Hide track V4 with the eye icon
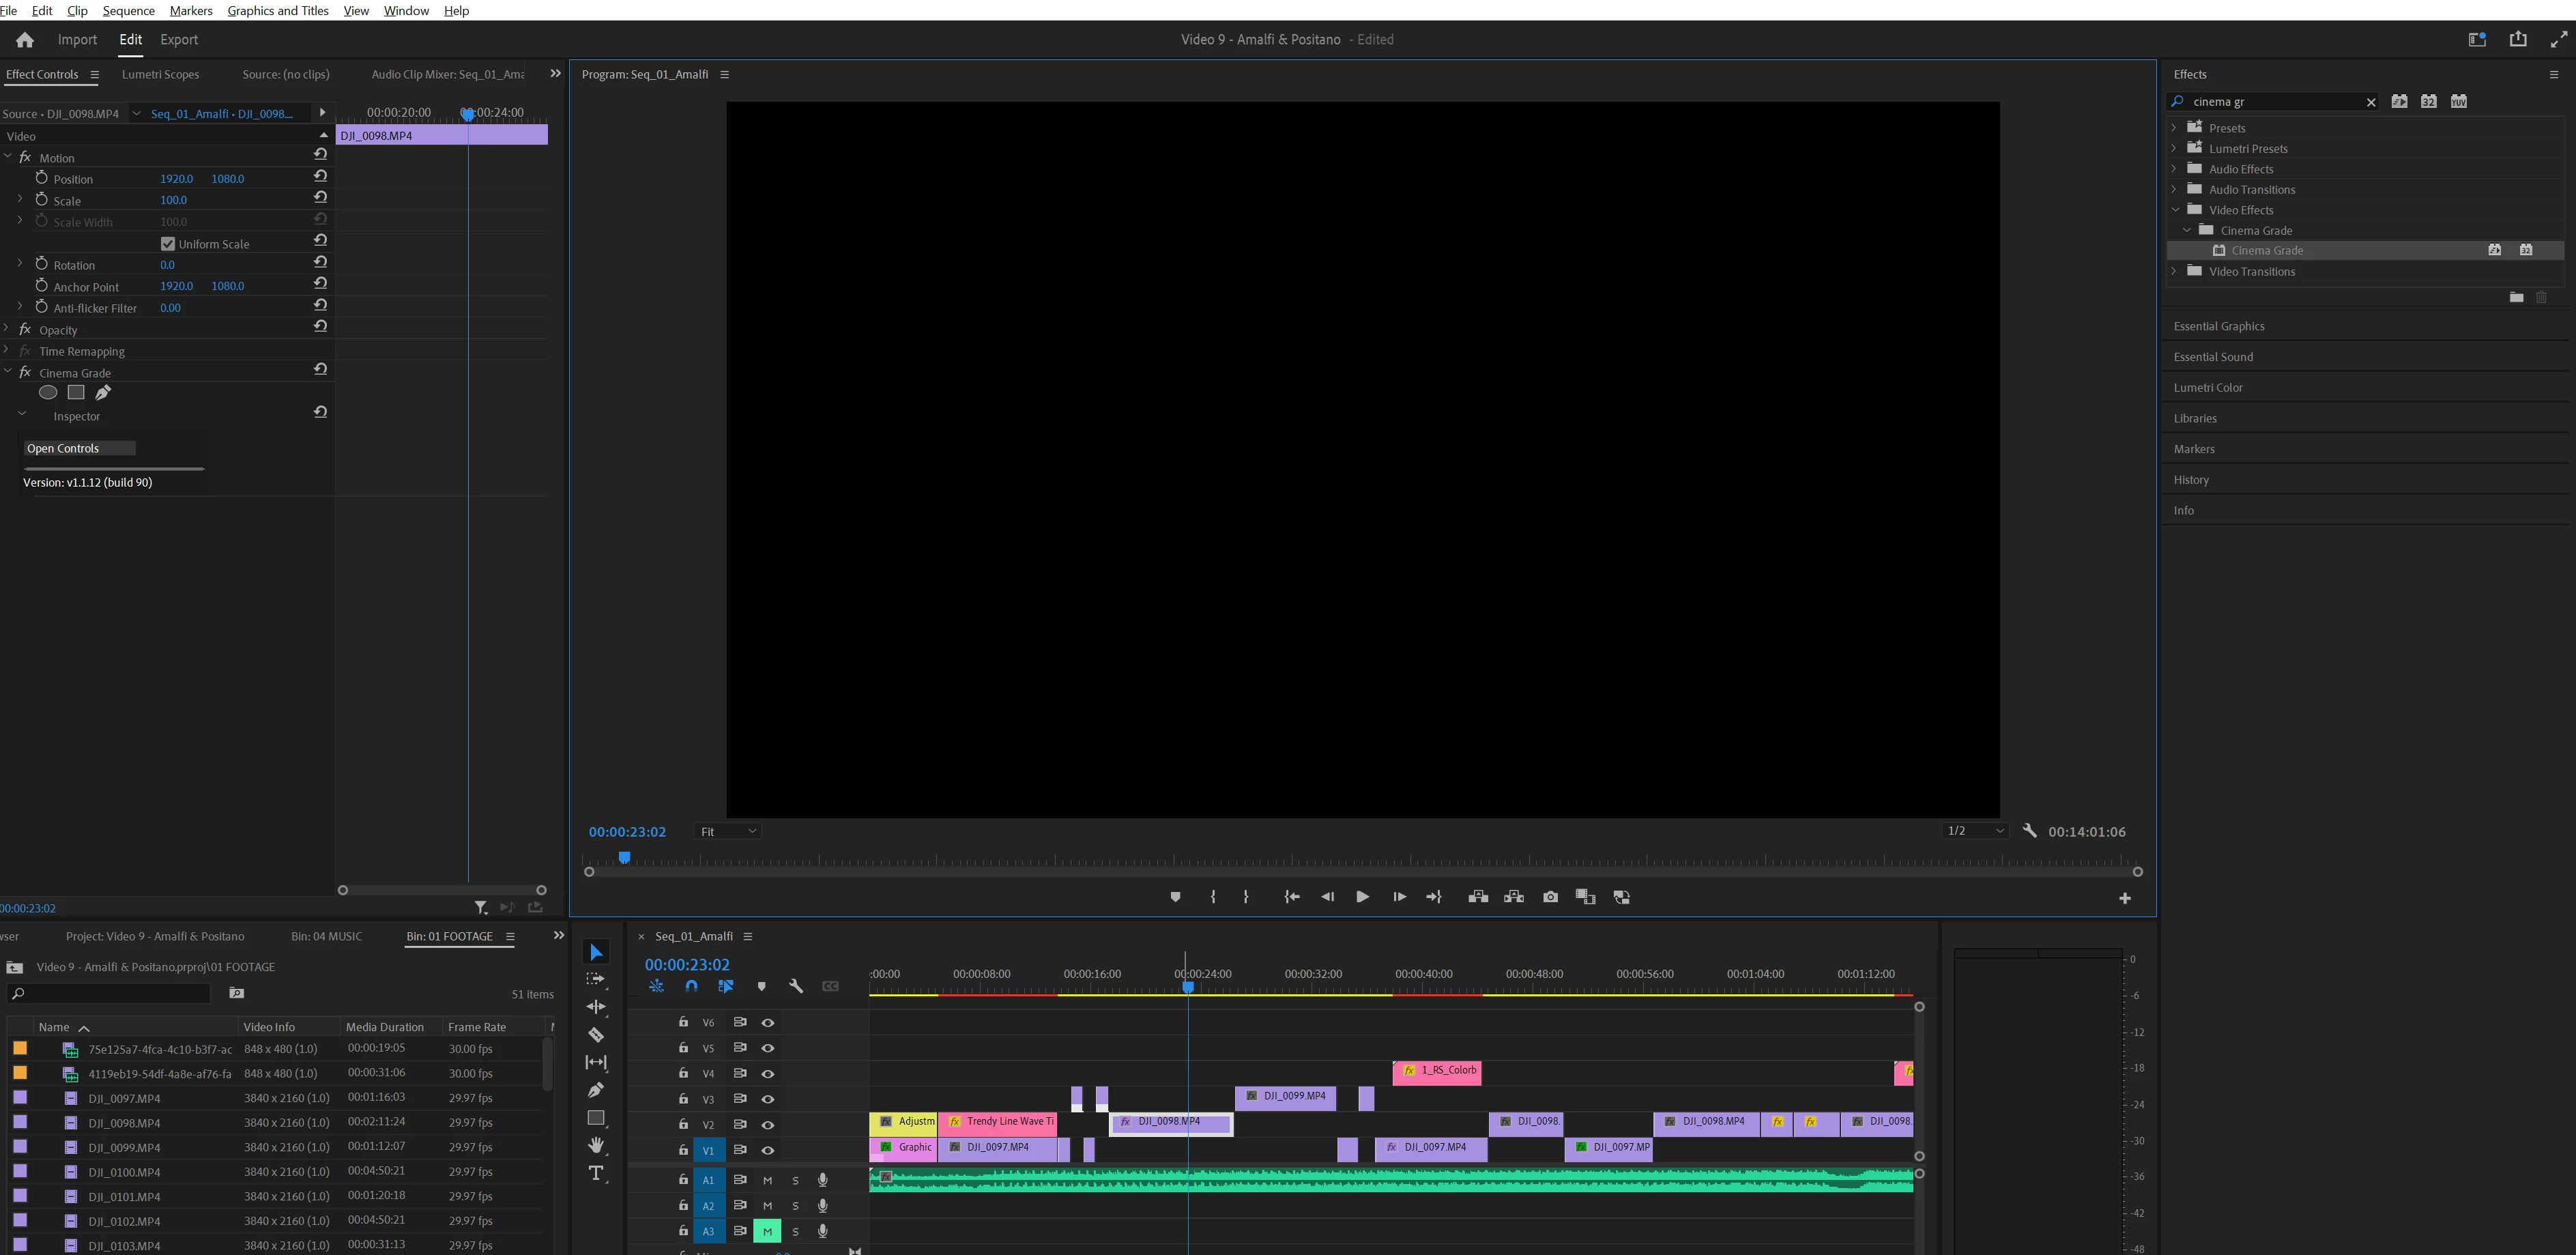 click(768, 1074)
